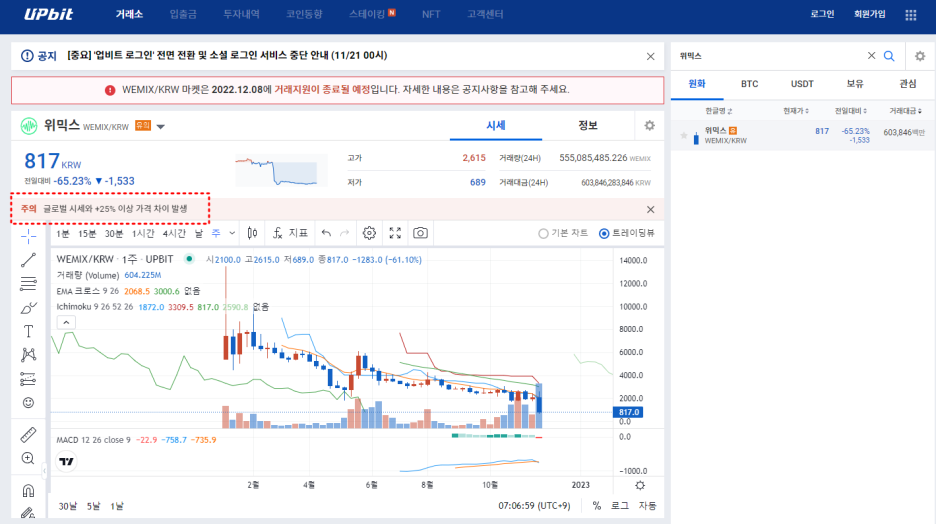This screenshot has height=524, width=936.
Task: Switch to the 시세 tab
Action: (495, 125)
